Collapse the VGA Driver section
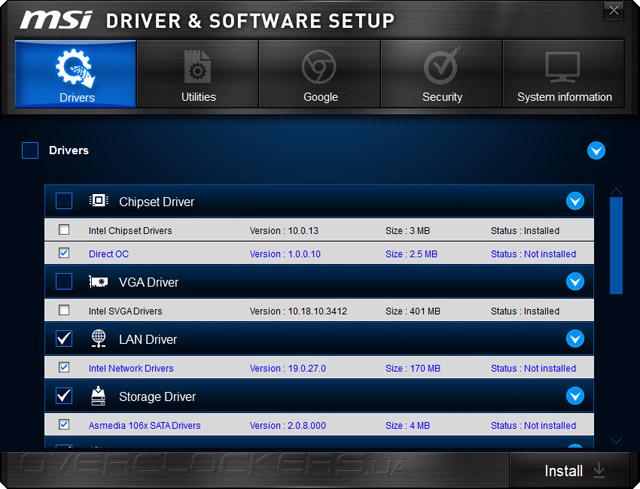 click(575, 281)
